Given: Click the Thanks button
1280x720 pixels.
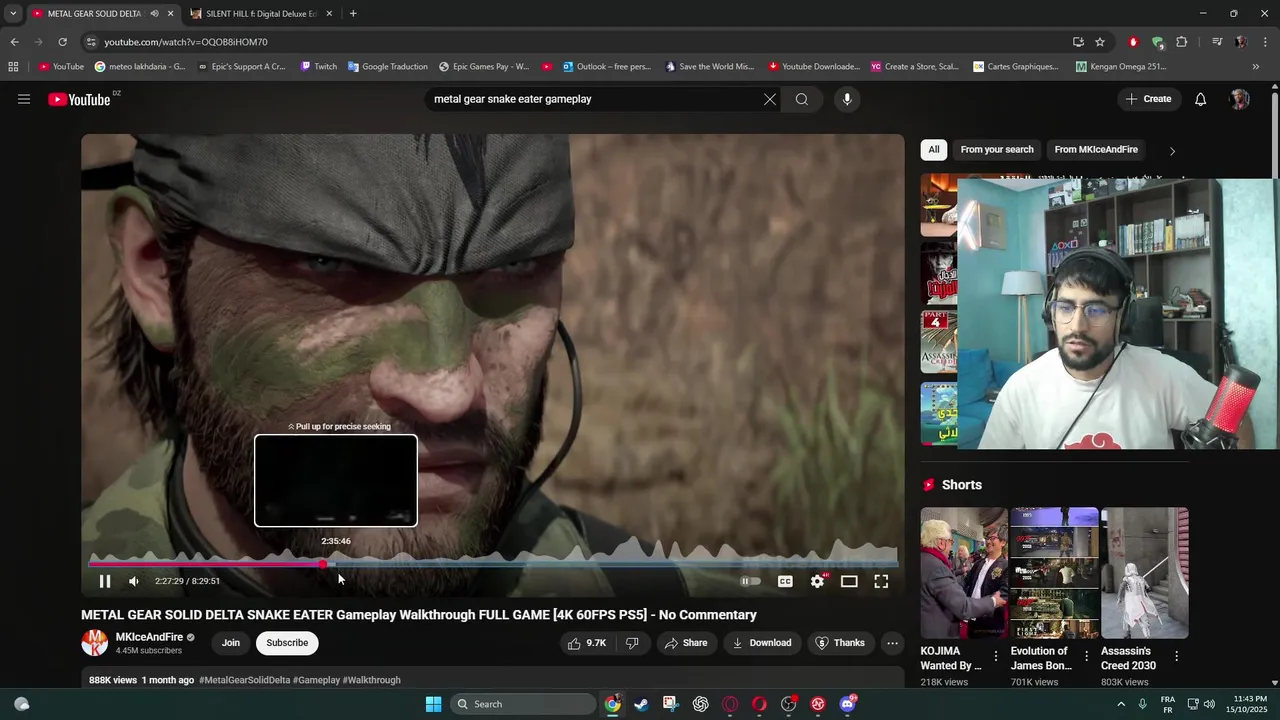Looking at the screenshot, I should click(840, 643).
